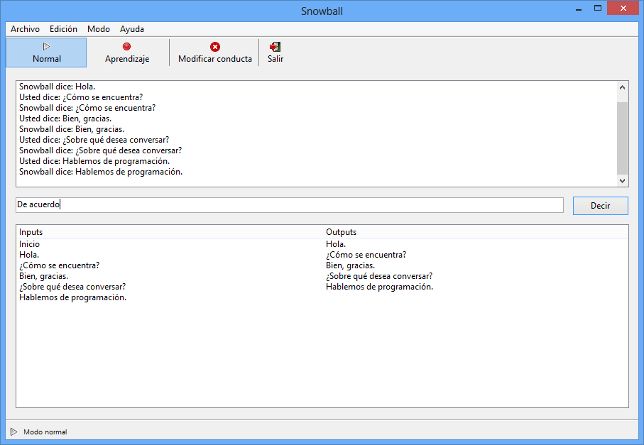The height and width of the screenshot is (445, 644).
Task: Click the Outputs column header
Action: pyautogui.click(x=341, y=232)
